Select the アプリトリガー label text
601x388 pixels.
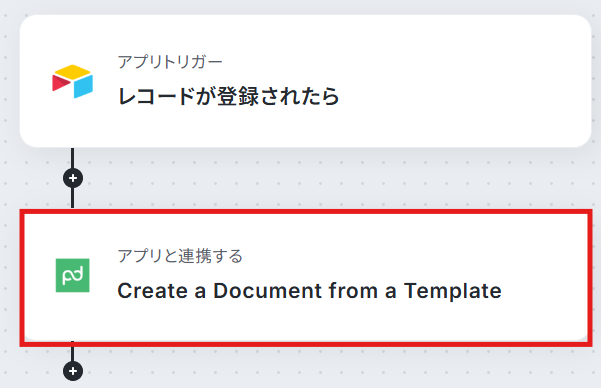point(170,62)
